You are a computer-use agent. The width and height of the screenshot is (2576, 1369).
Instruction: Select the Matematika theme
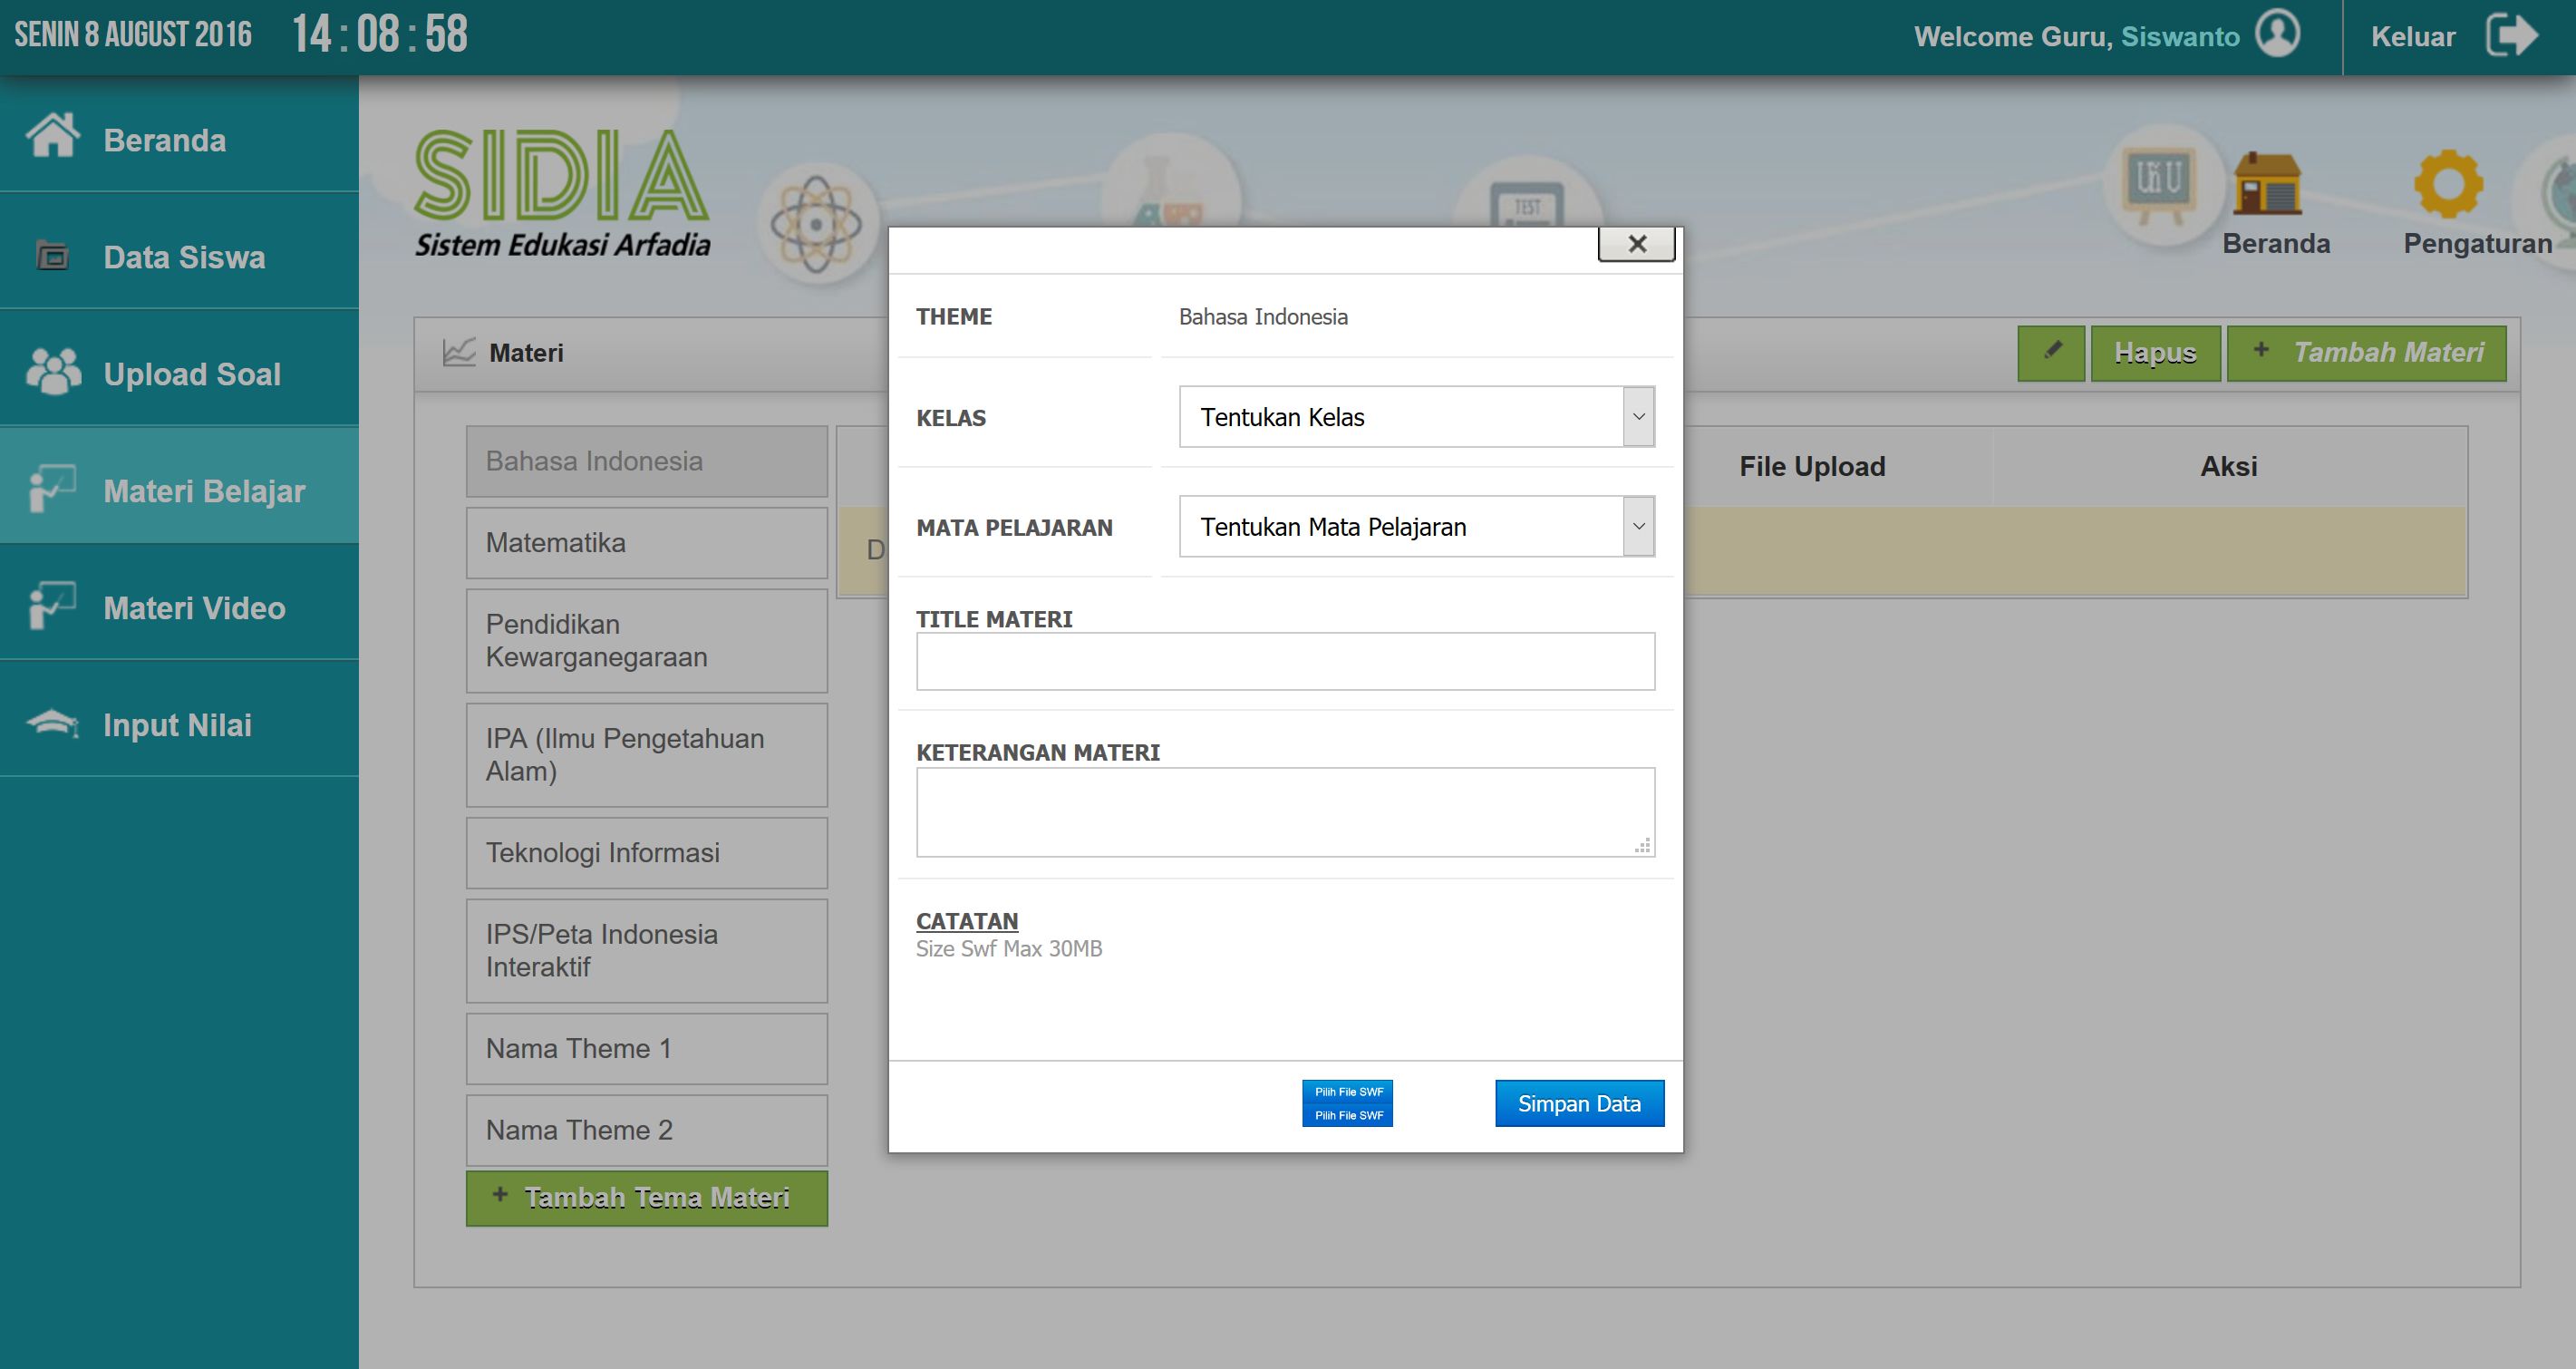point(646,543)
